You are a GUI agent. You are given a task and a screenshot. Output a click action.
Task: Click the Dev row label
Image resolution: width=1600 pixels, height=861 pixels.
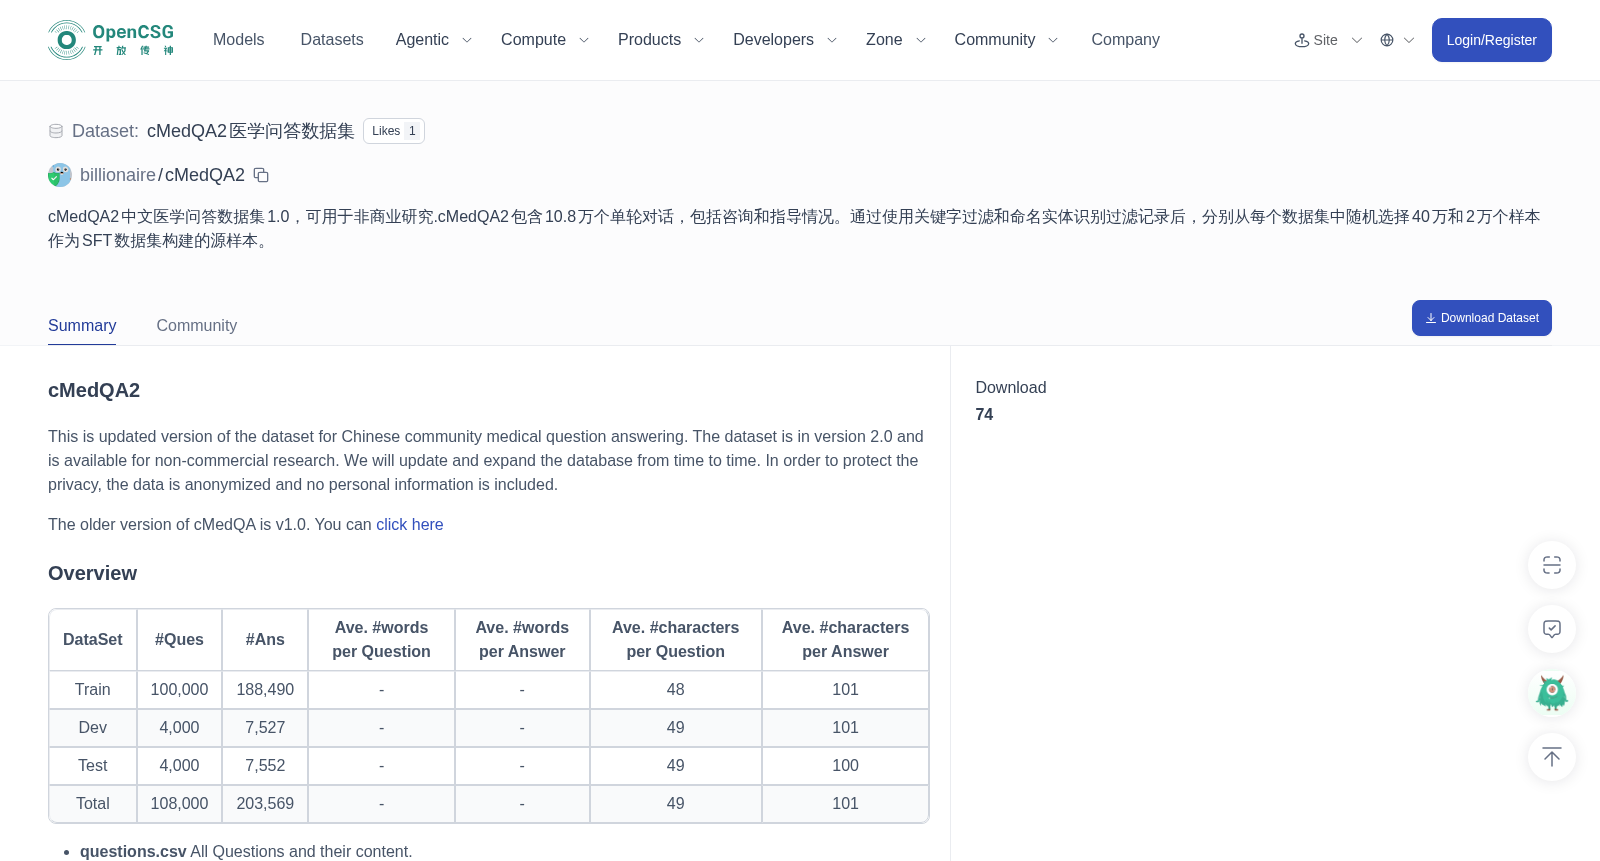(x=93, y=728)
